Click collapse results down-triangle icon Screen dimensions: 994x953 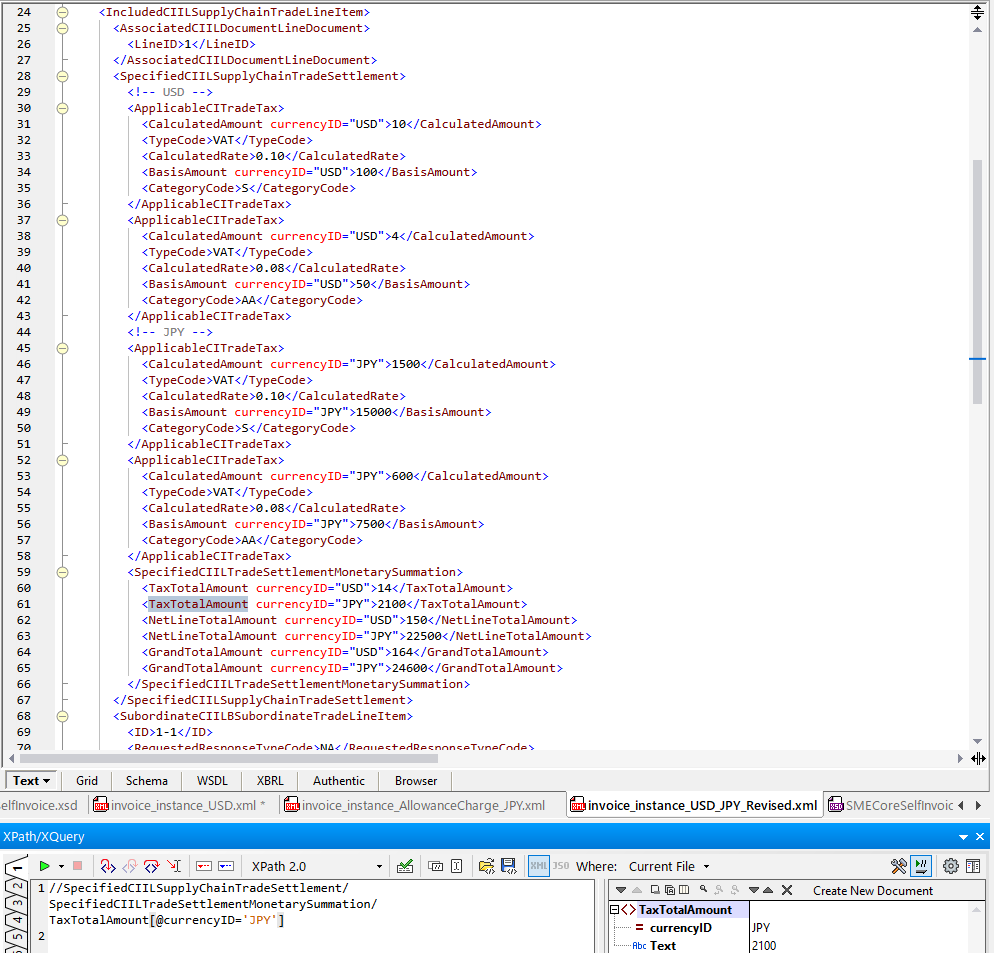[x=754, y=890]
